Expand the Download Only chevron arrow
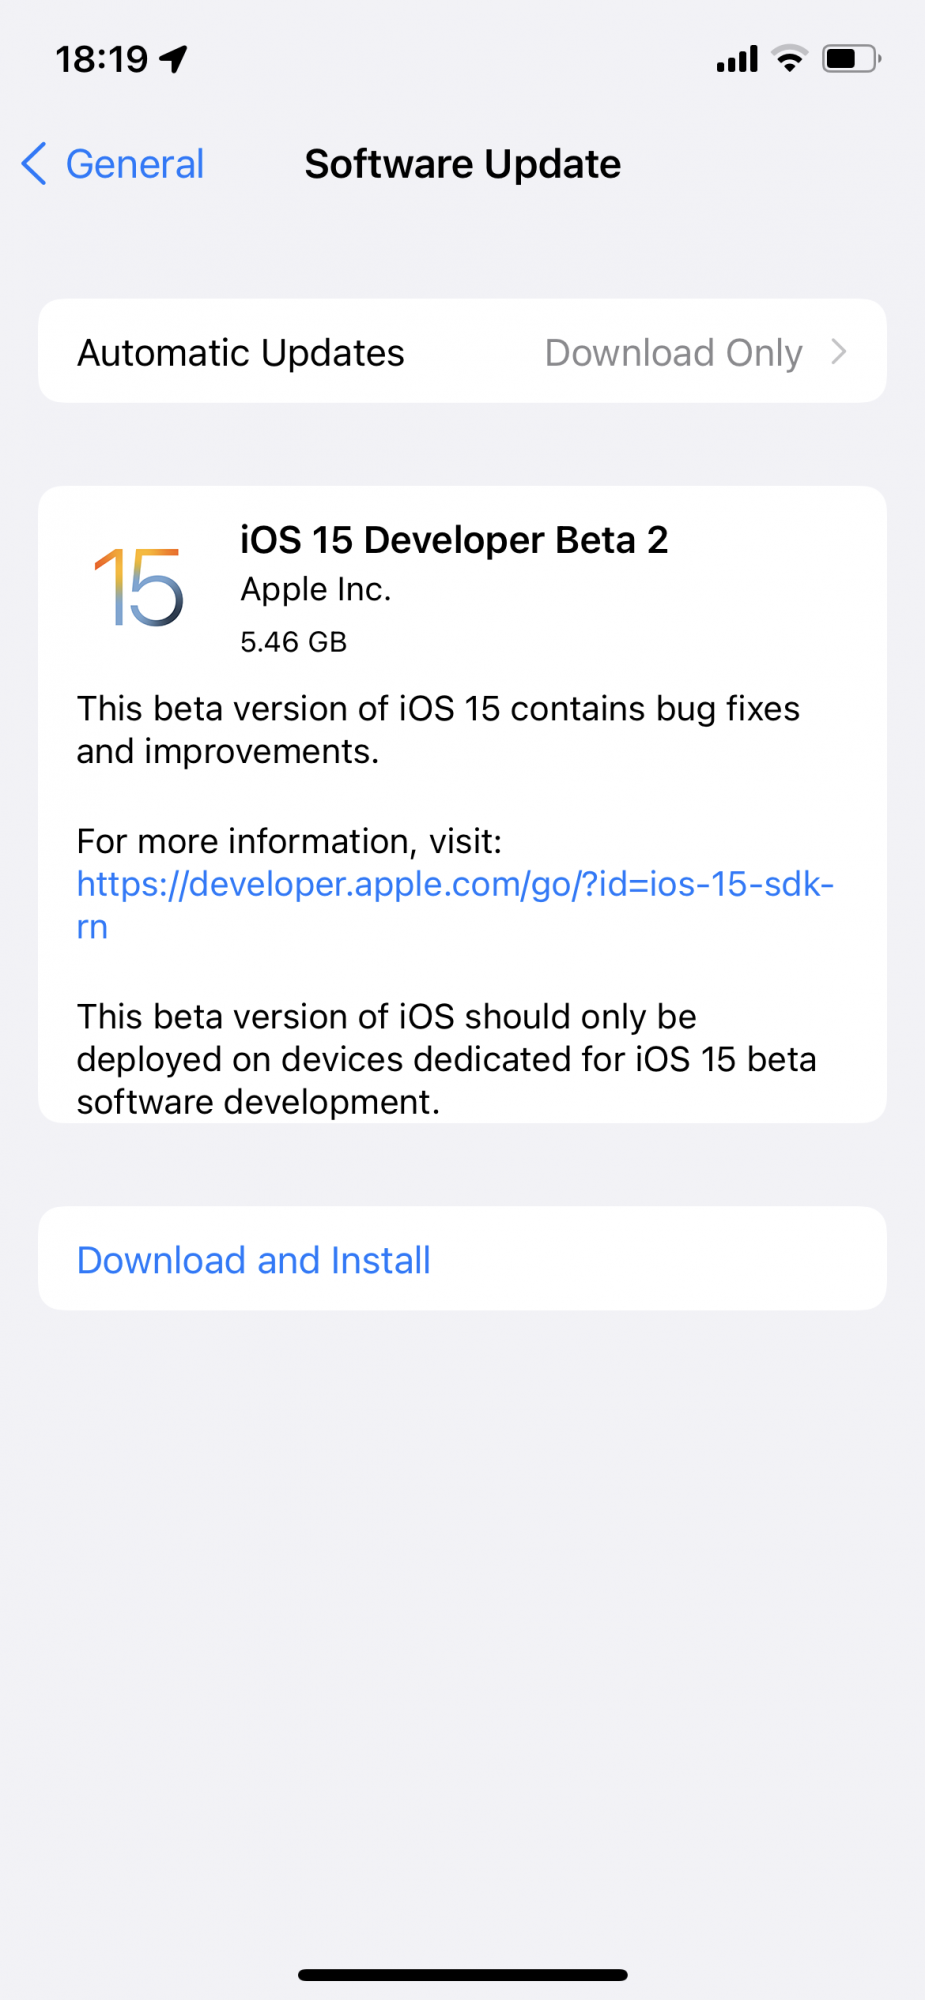 [x=839, y=352]
